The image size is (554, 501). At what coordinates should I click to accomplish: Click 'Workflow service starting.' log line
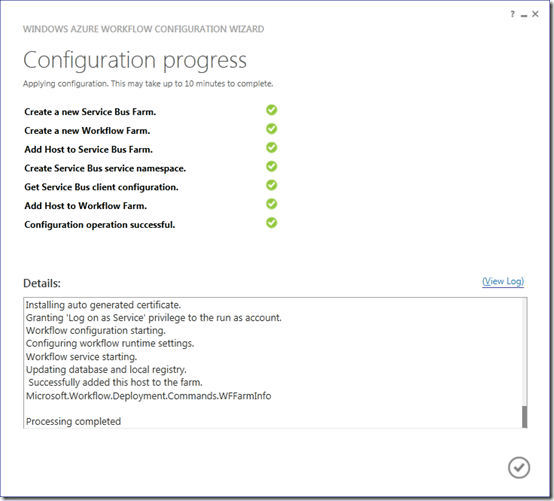[81, 357]
